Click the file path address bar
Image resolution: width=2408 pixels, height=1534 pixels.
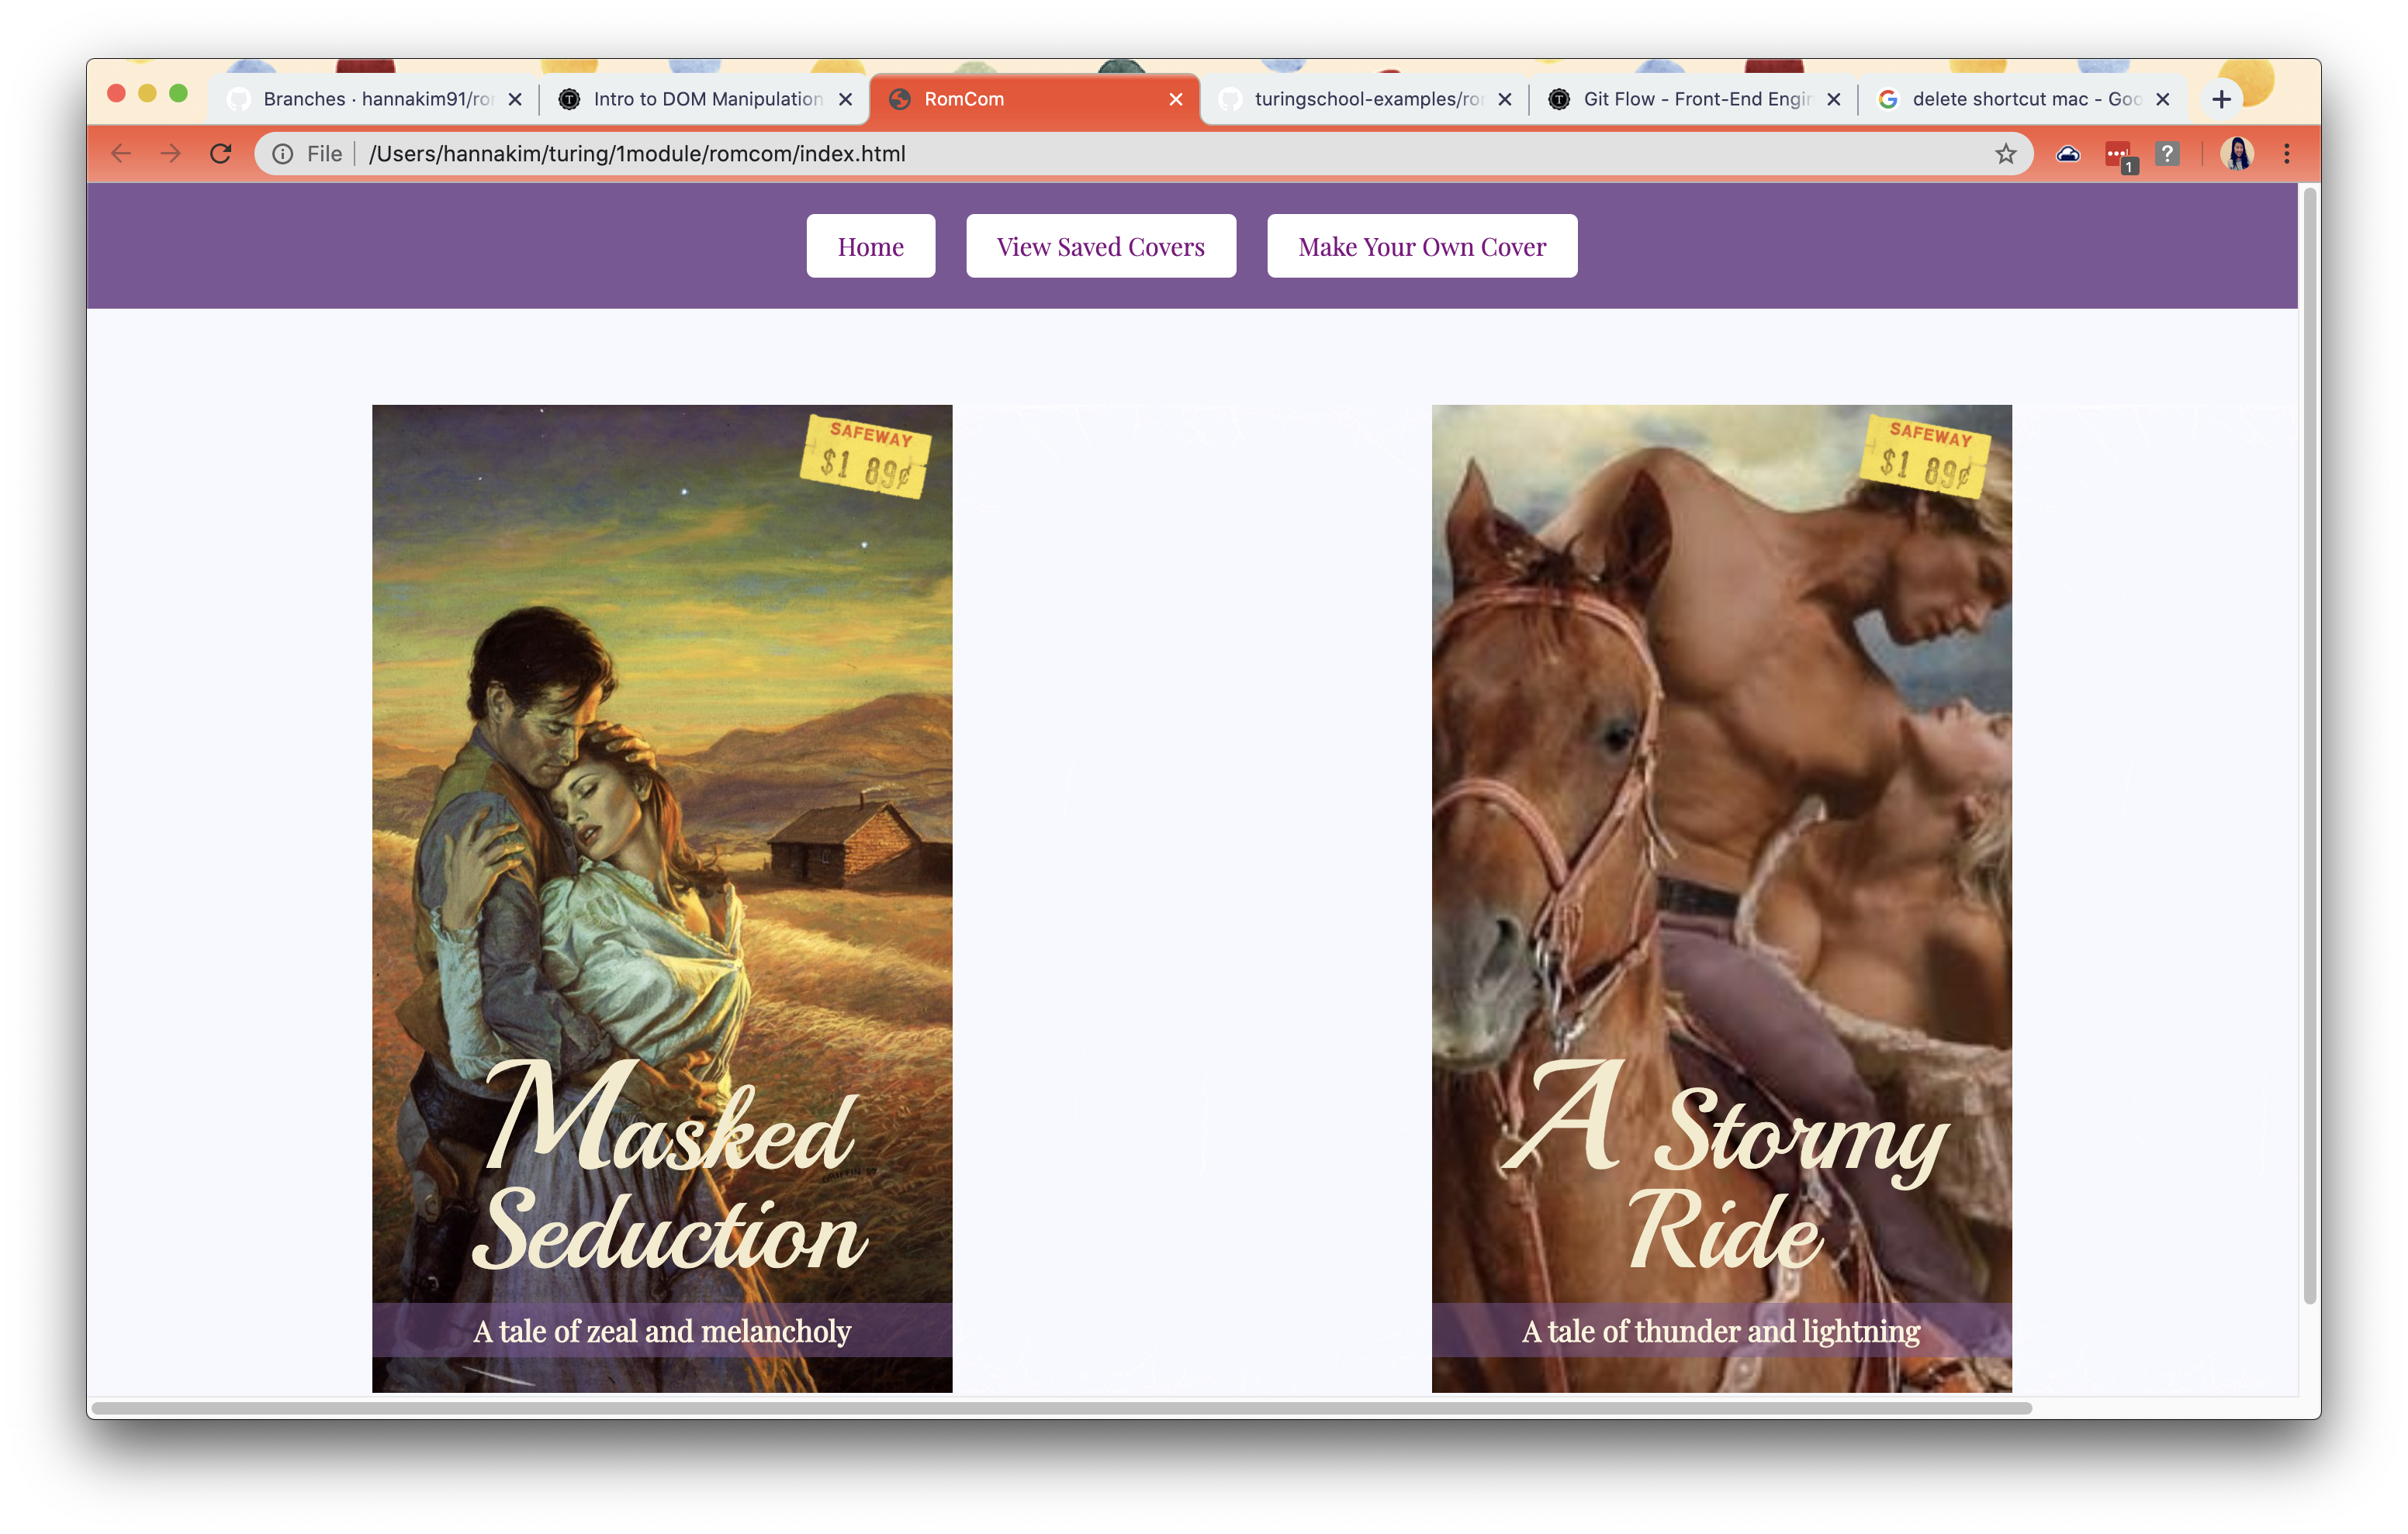click(x=1100, y=153)
